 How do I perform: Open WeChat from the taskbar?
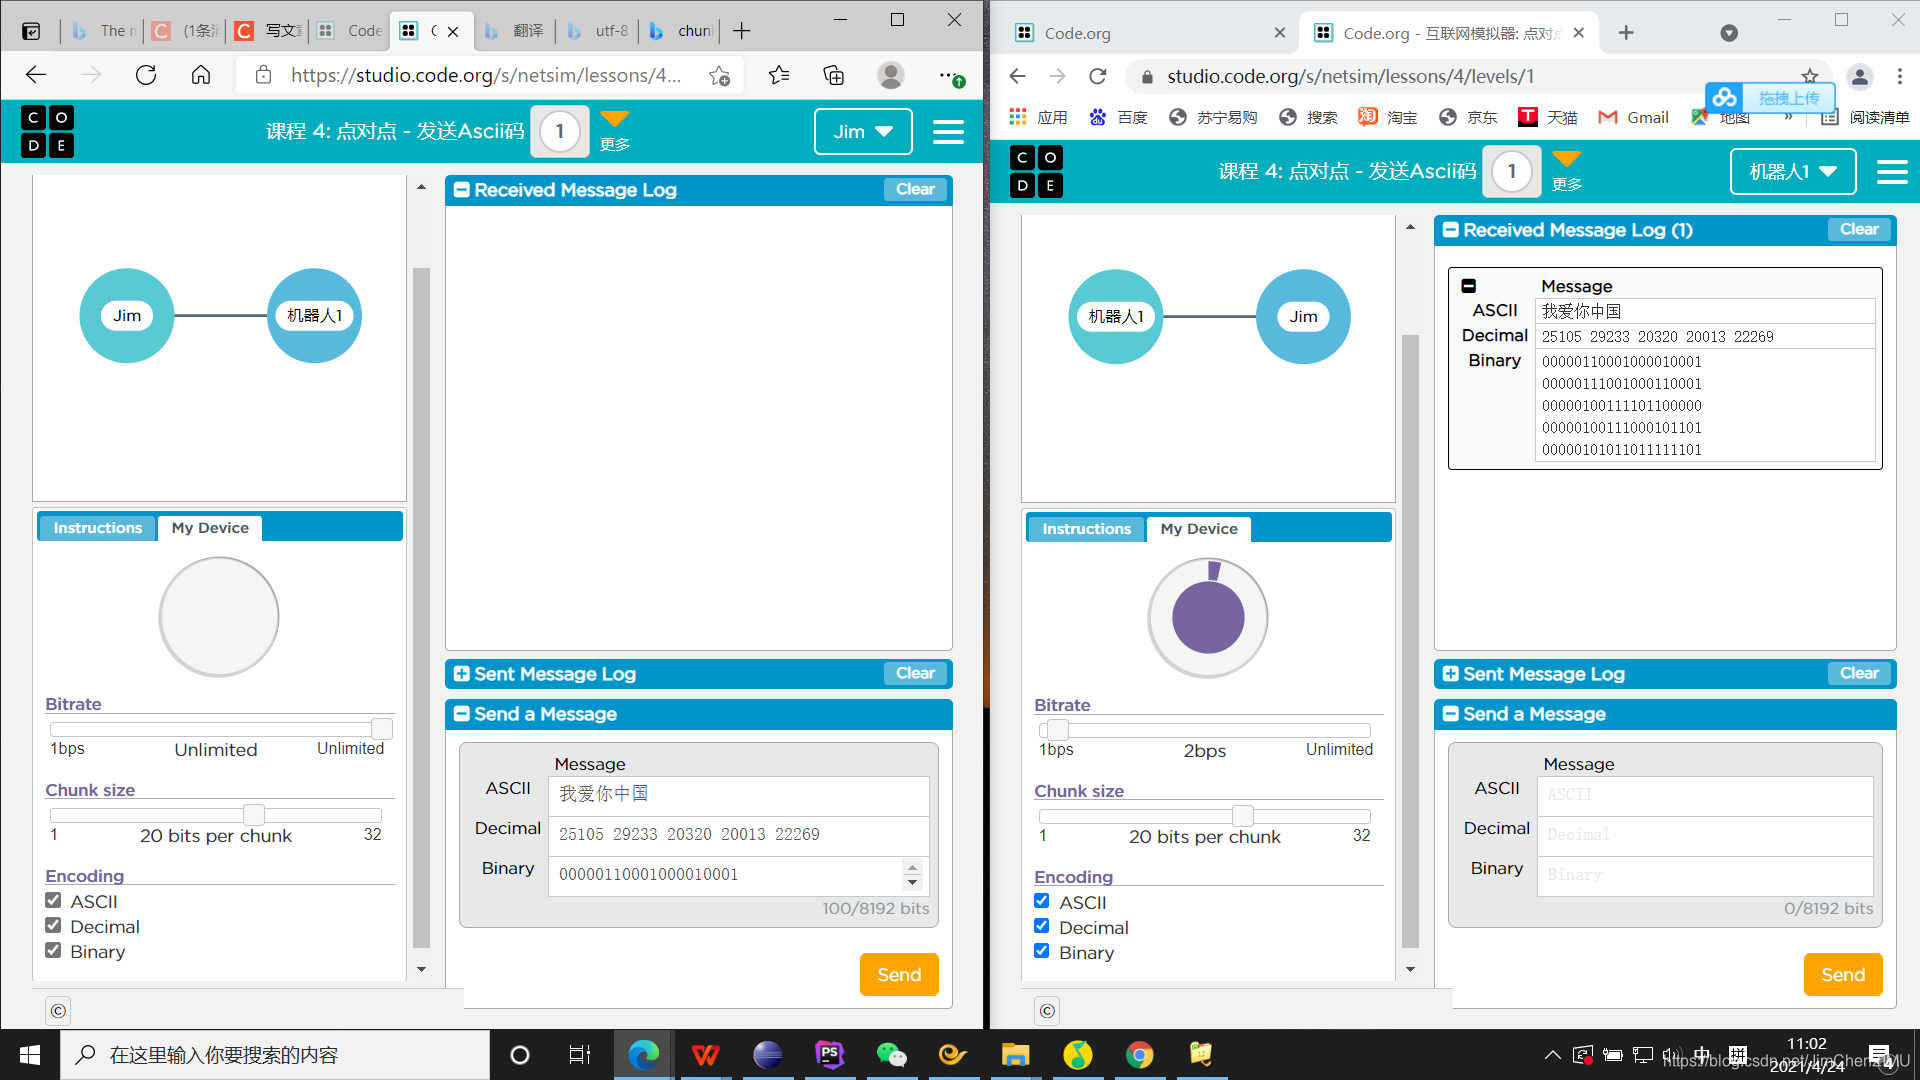point(890,1055)
